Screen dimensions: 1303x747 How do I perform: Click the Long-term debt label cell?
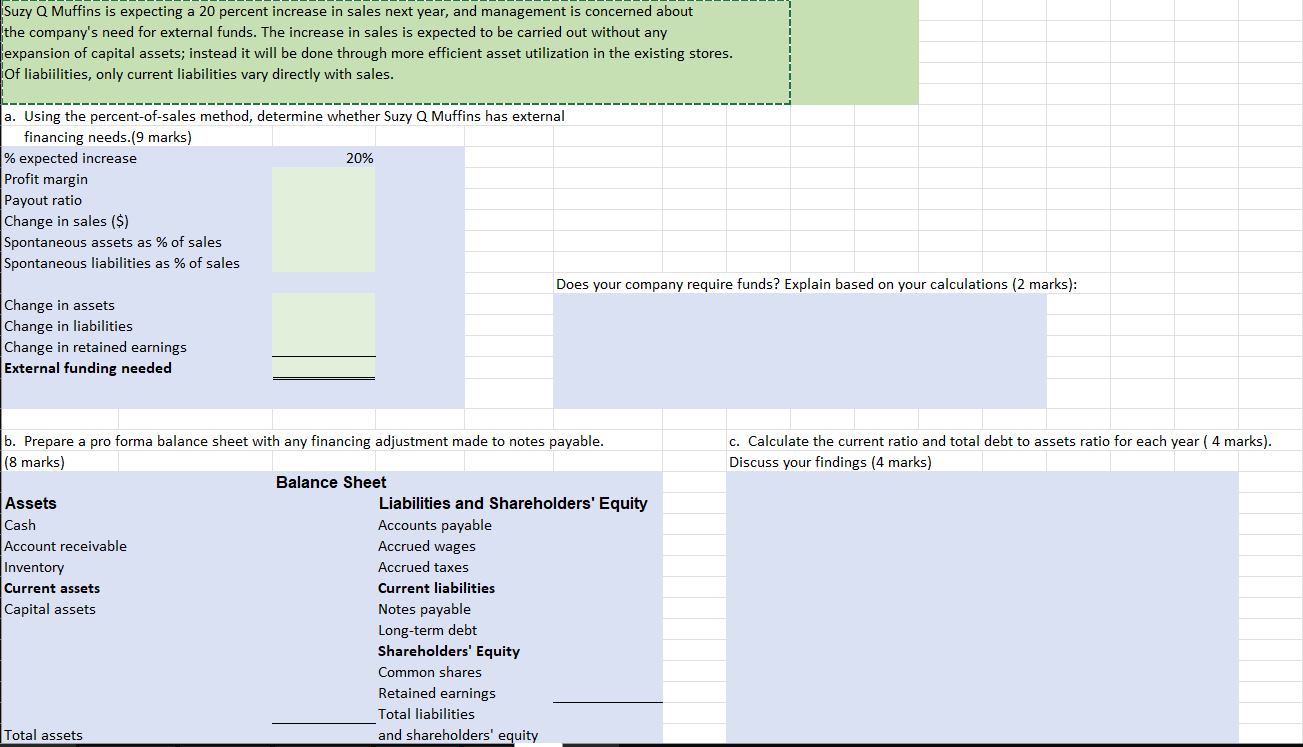coord(428,630)
